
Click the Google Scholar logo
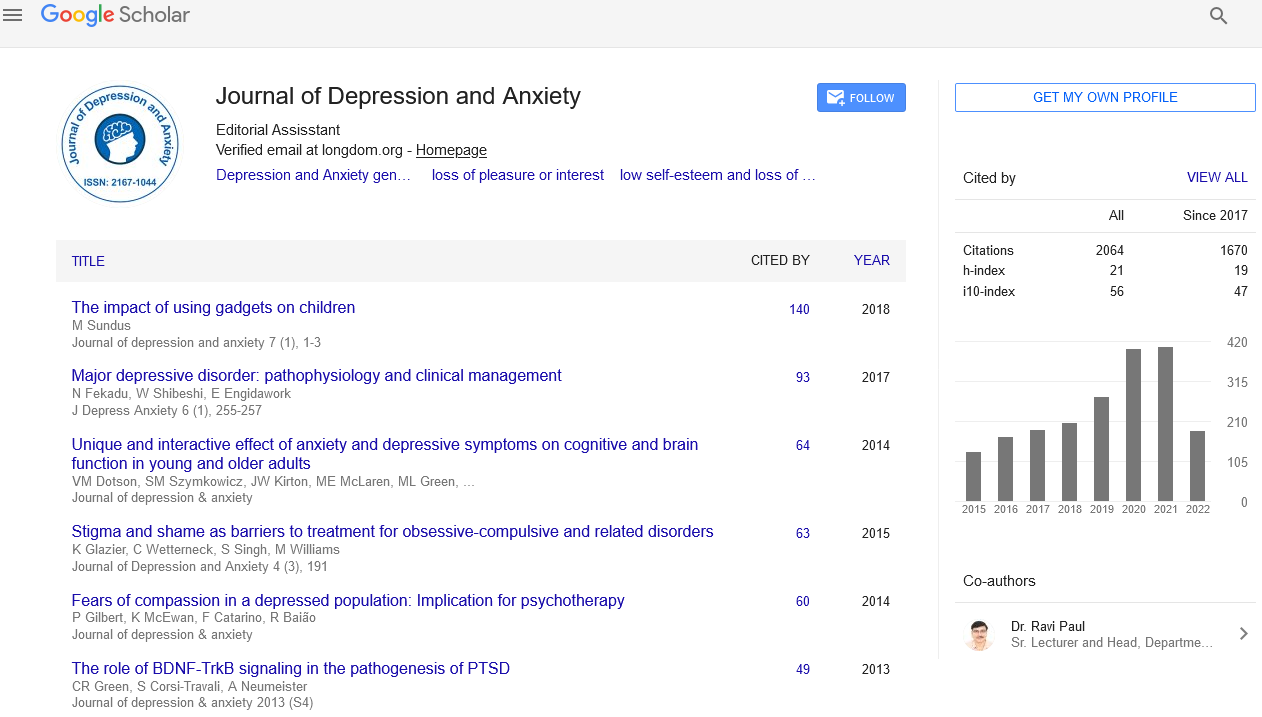point(115,15)
